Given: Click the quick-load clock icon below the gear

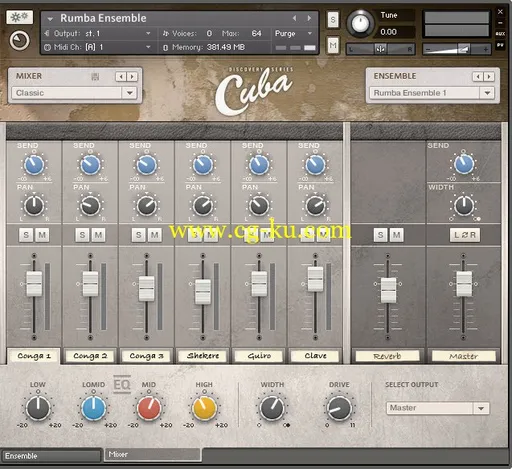Looking at the screenshot, I should 19,40.
